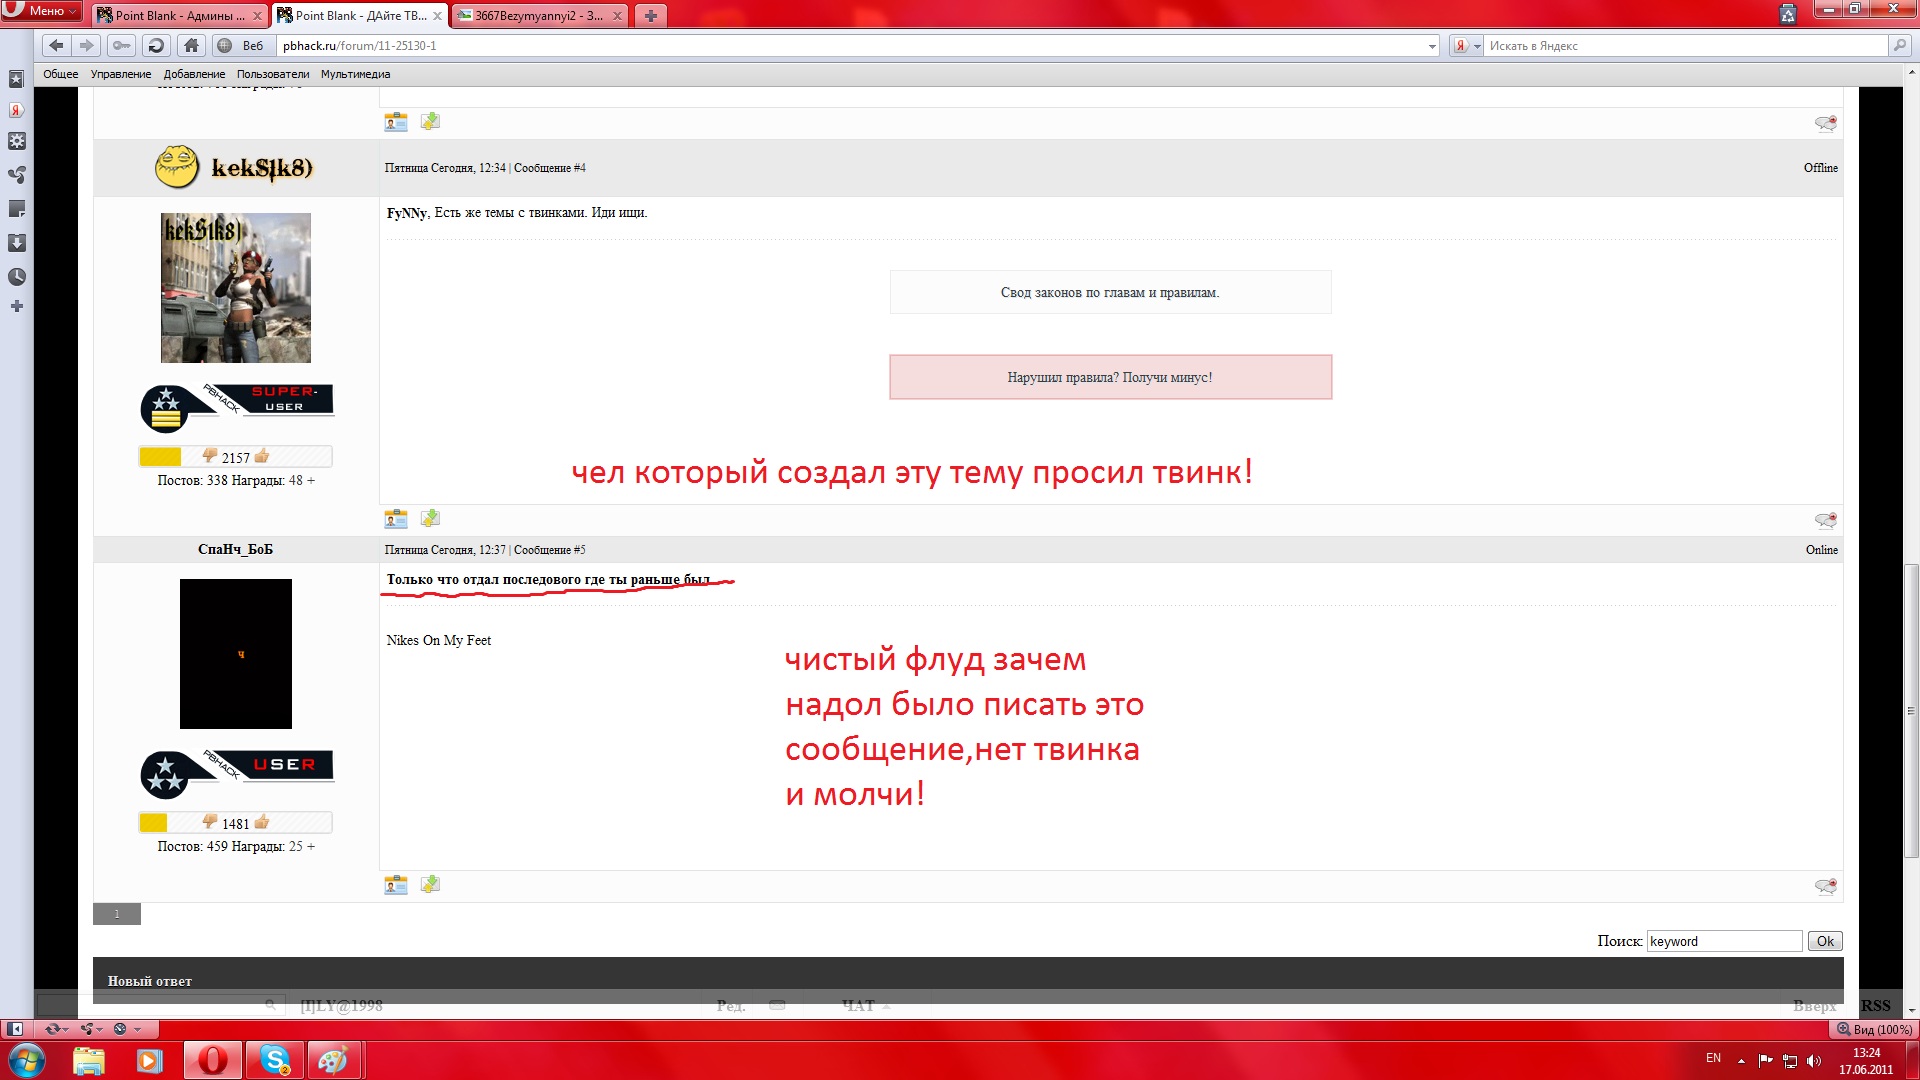Open the profile icon under kek$ik8) post
The width and height of the screenshot is (1920, 1080).
(x=396, y=518)
